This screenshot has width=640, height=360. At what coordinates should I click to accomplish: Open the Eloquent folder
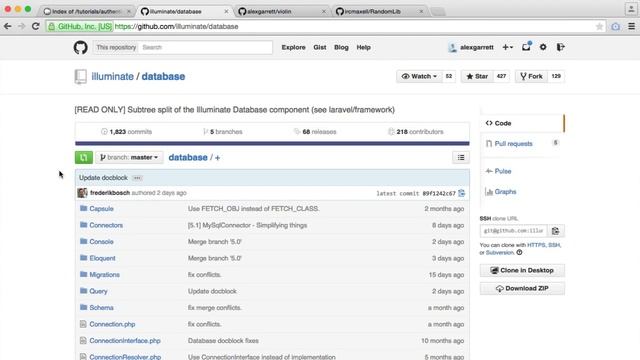(102, 258)
